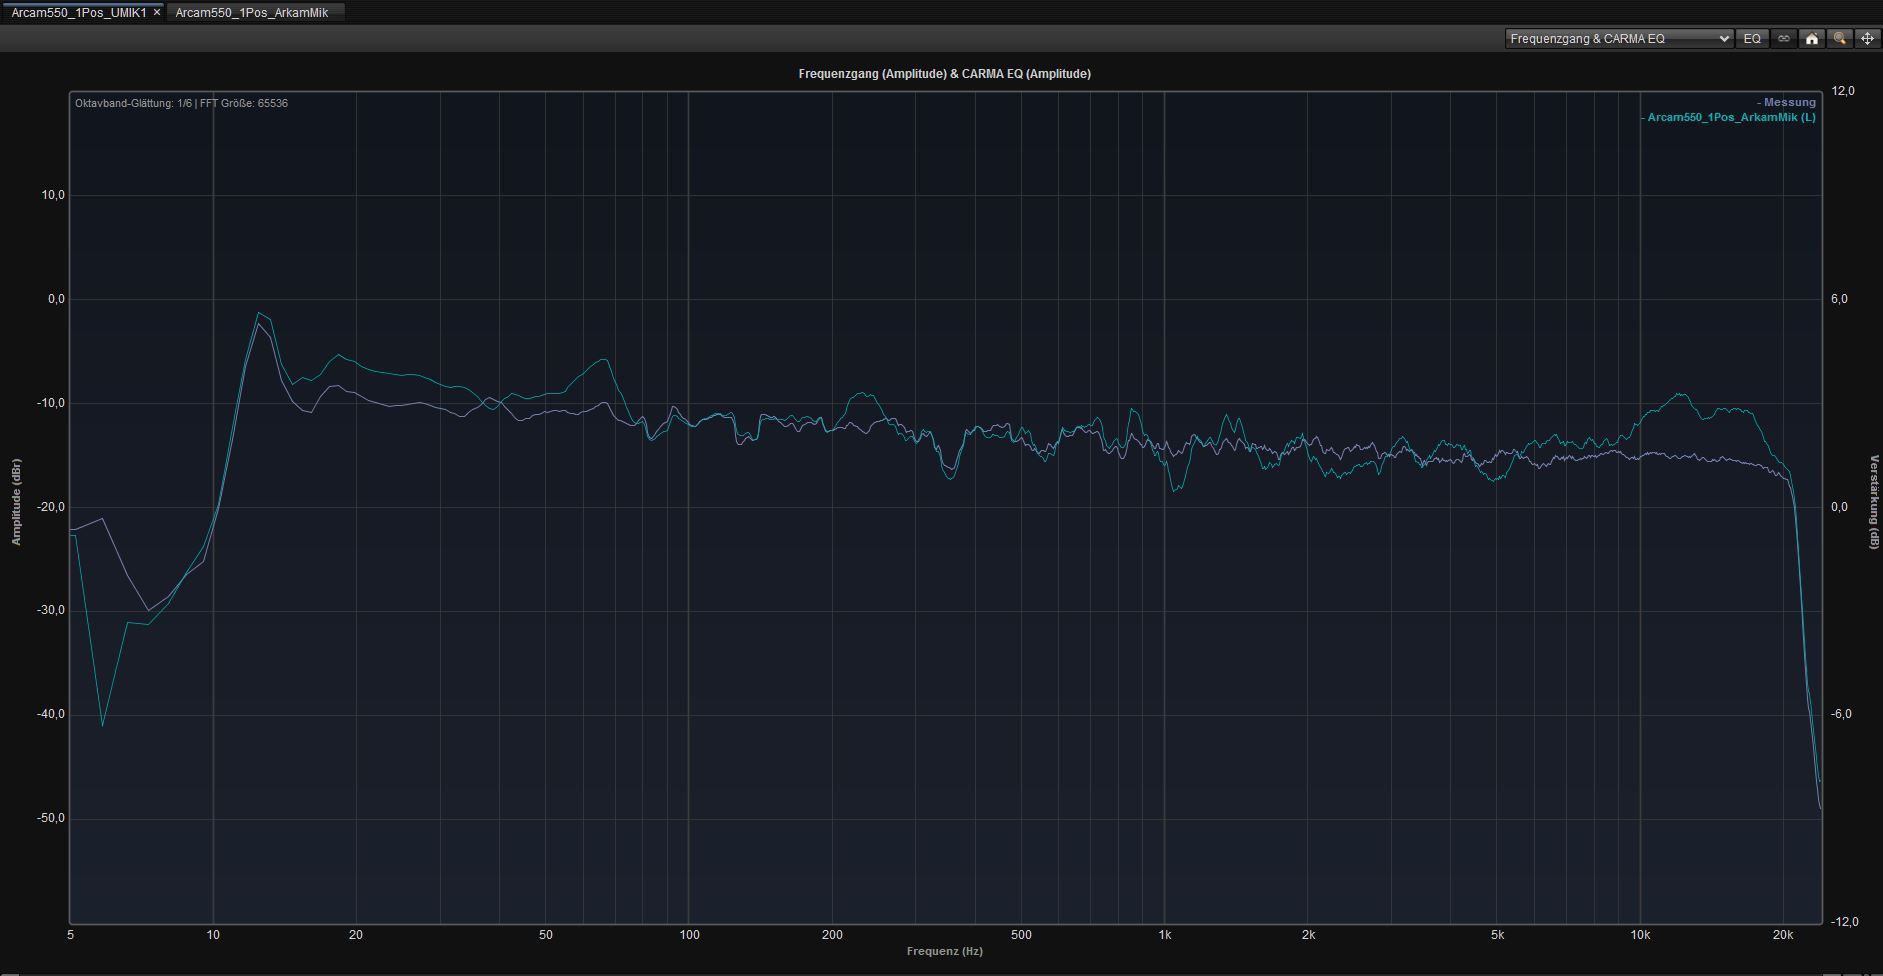Switch to the Arcam550_1Pos_ArkamMik tab
The width and height of the screenshot is (1883, 976).
(252, 13)
